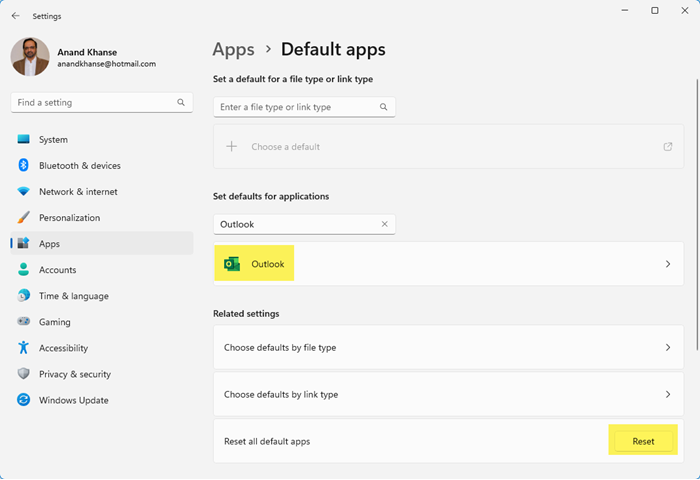Open Choose defaults by file type chevron
The height and width of the screenshot is (480, 700).
[667, 348]
